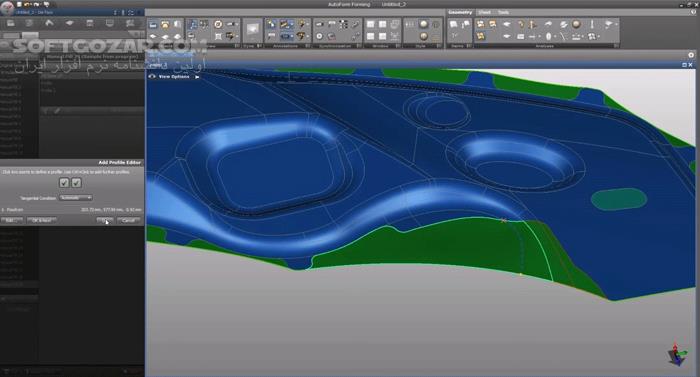Expand the Annotations group options launcher
This screenshot has height=377, width=700.
pos(308,46)
